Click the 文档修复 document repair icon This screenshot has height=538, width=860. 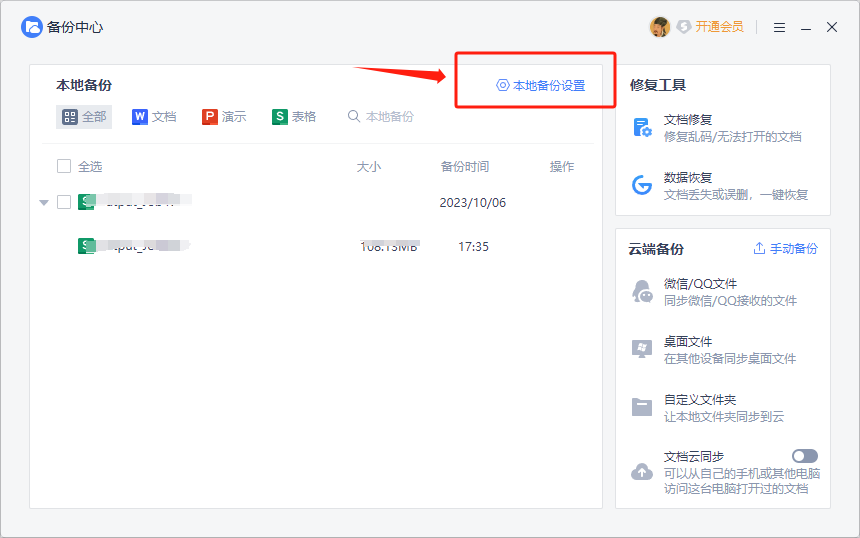(642, 128)
